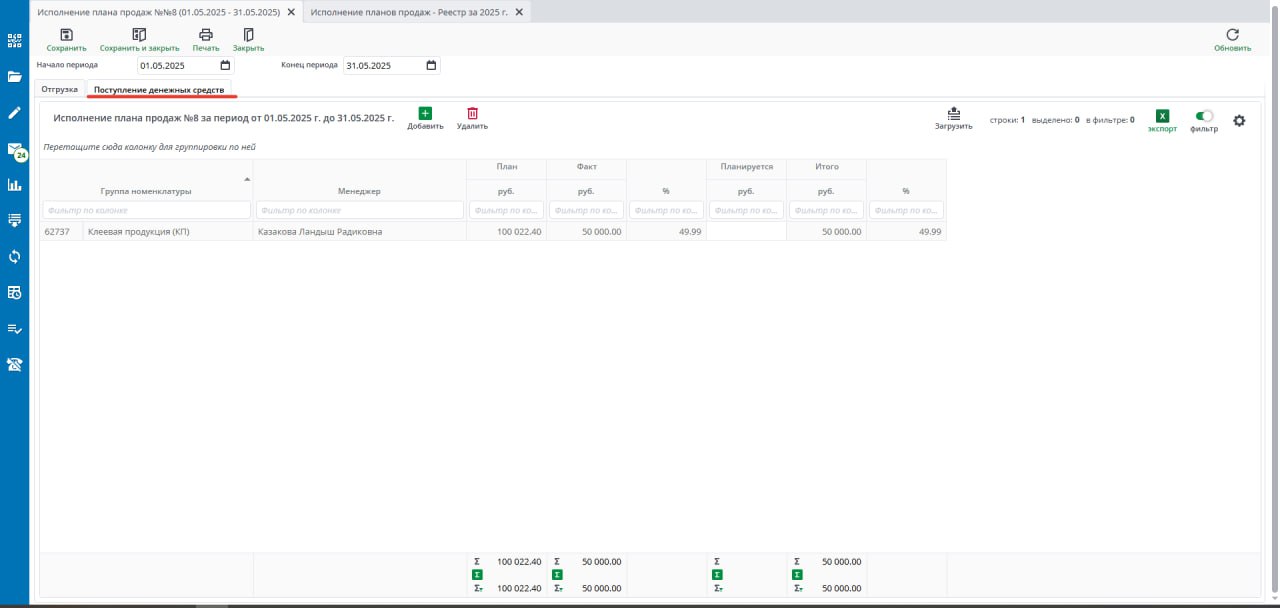Screen dimensions: 1280x608
Task: Click filter field under Менеджер column
Action: coord(360,211)
